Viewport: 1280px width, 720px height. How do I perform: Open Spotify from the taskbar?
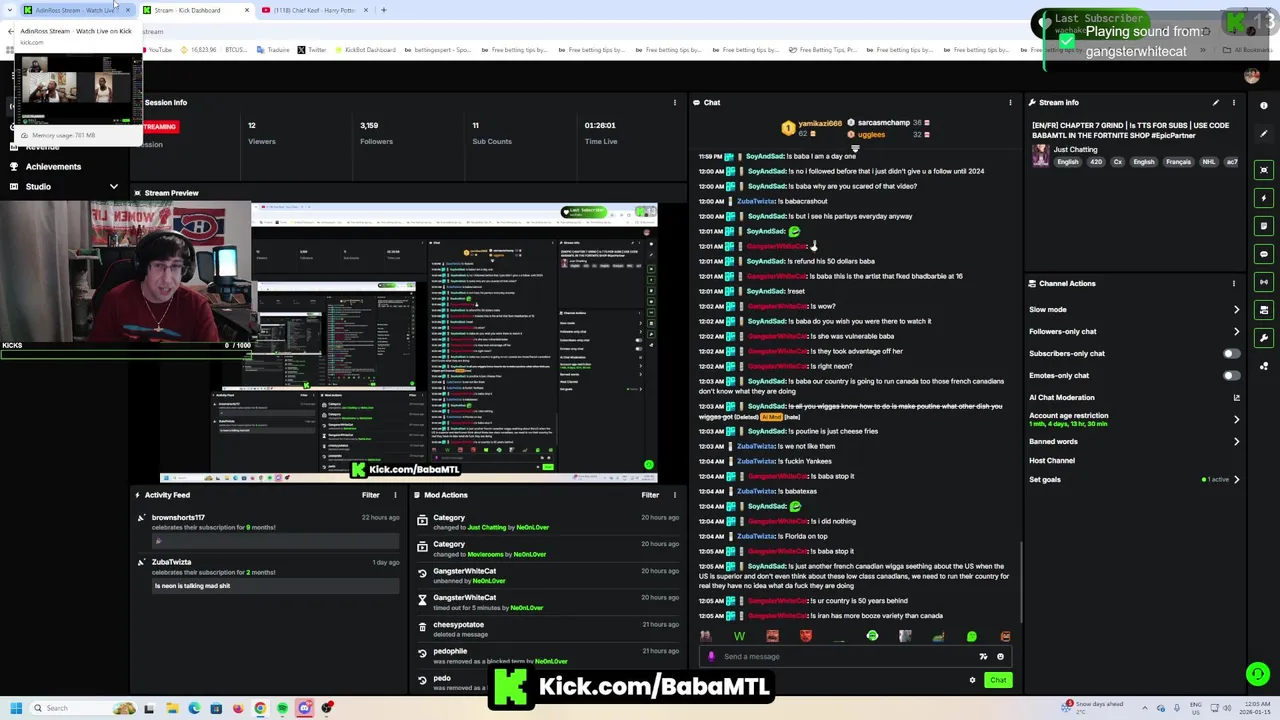(282, 708)
